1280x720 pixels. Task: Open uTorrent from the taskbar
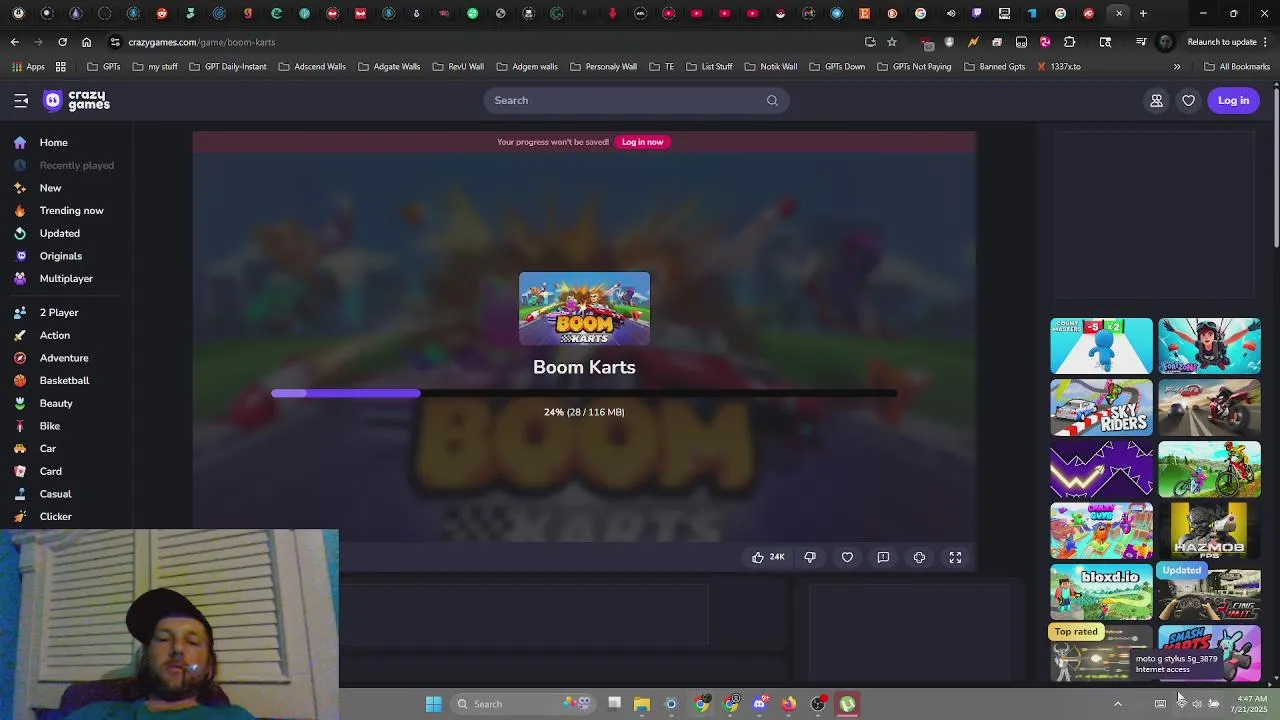(848, 704)
